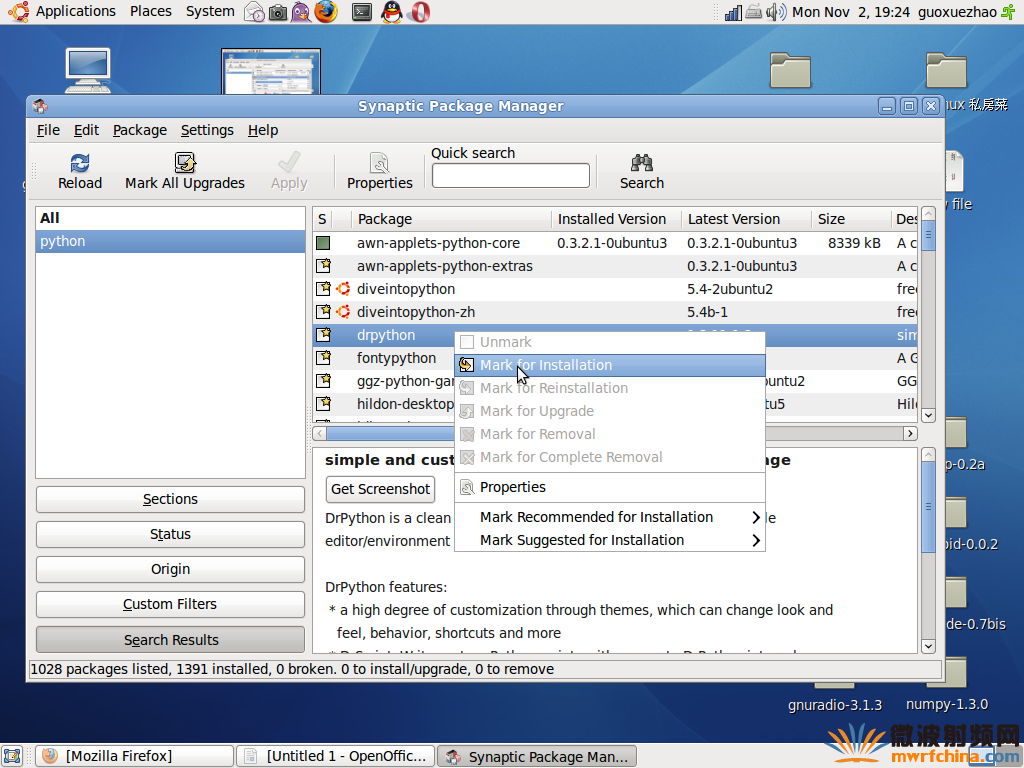Click the Sections button
Screen dimensions: 1024x768
point(170,499)
